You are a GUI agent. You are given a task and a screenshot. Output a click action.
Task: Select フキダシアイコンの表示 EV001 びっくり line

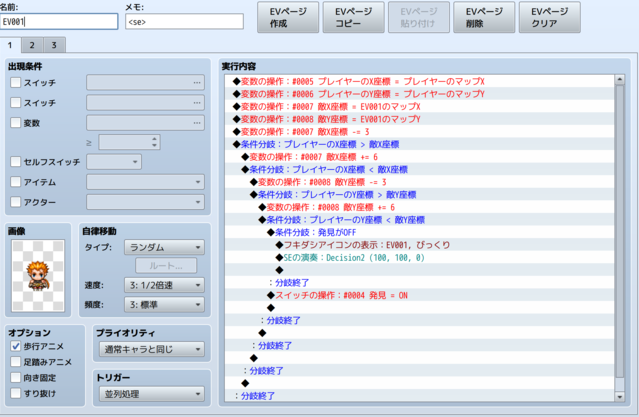(420, 245)
